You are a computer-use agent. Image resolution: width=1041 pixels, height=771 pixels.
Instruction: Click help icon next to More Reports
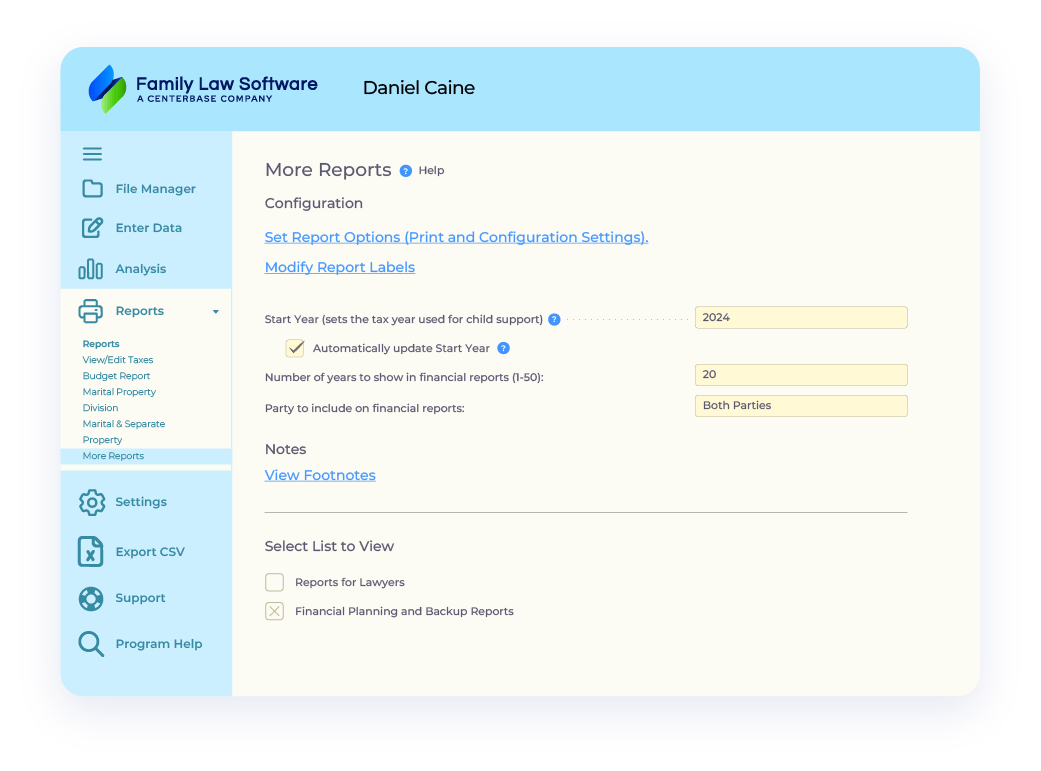click(x=405, y=171)
